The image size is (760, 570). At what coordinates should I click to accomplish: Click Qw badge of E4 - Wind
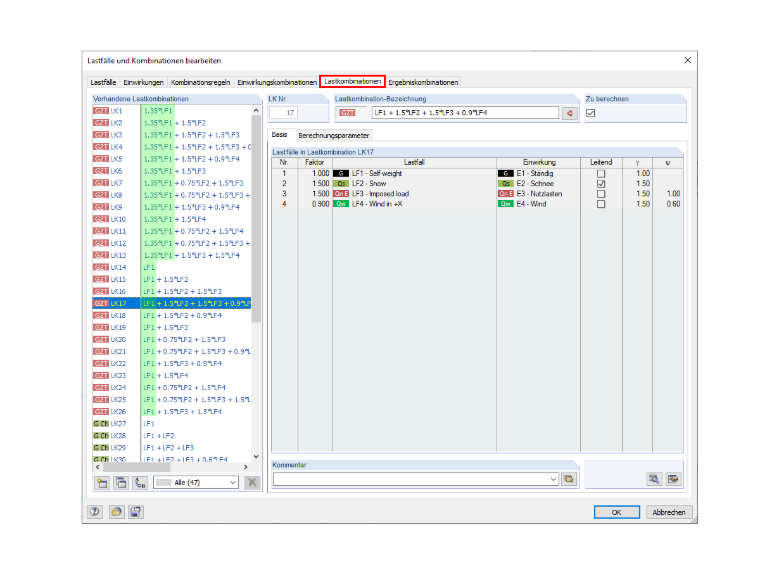pyautogui.click(x=506, y=204)
